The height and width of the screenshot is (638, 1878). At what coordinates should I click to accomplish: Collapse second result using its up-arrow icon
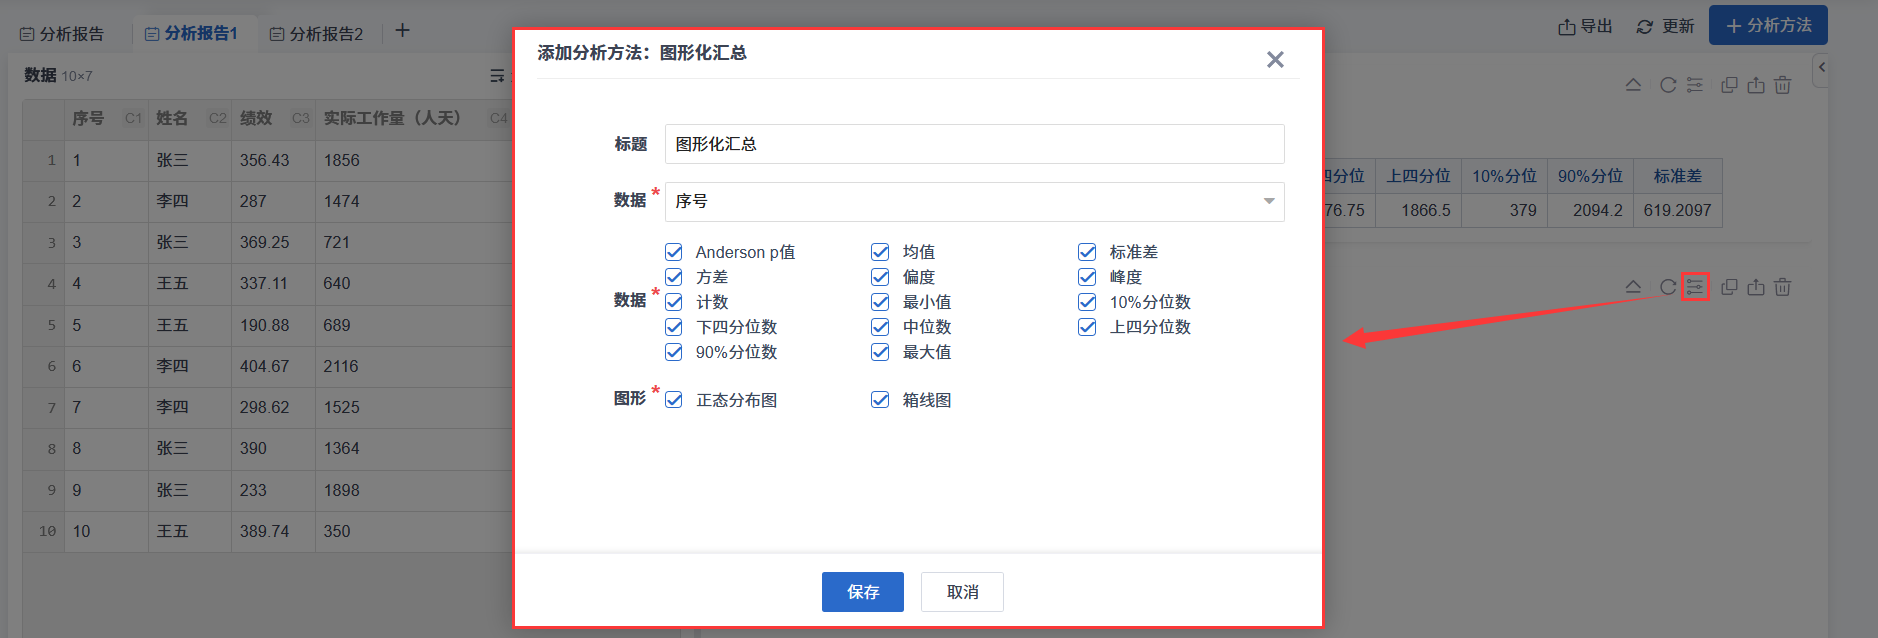click(1633, 287)
